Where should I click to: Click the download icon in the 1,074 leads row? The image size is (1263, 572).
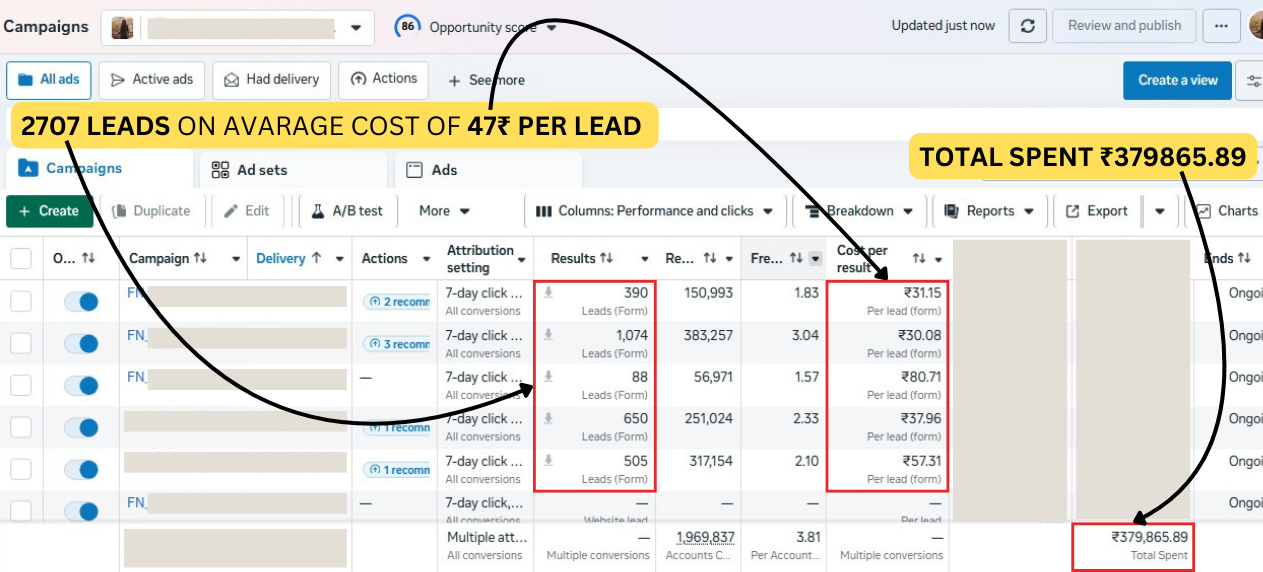548,335
